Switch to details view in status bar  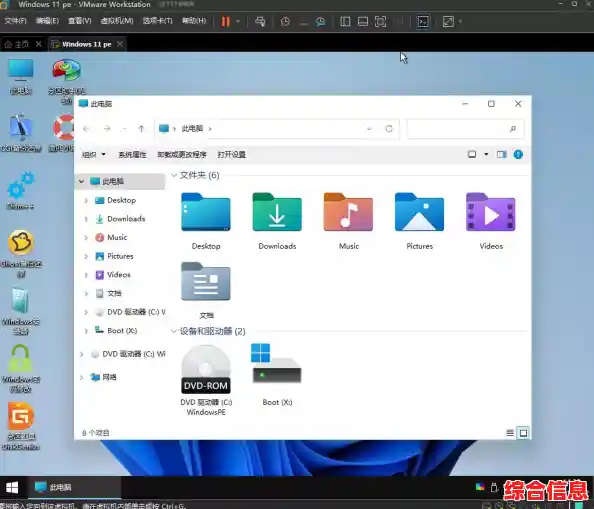pyautogui.click(x=510, y=433)
